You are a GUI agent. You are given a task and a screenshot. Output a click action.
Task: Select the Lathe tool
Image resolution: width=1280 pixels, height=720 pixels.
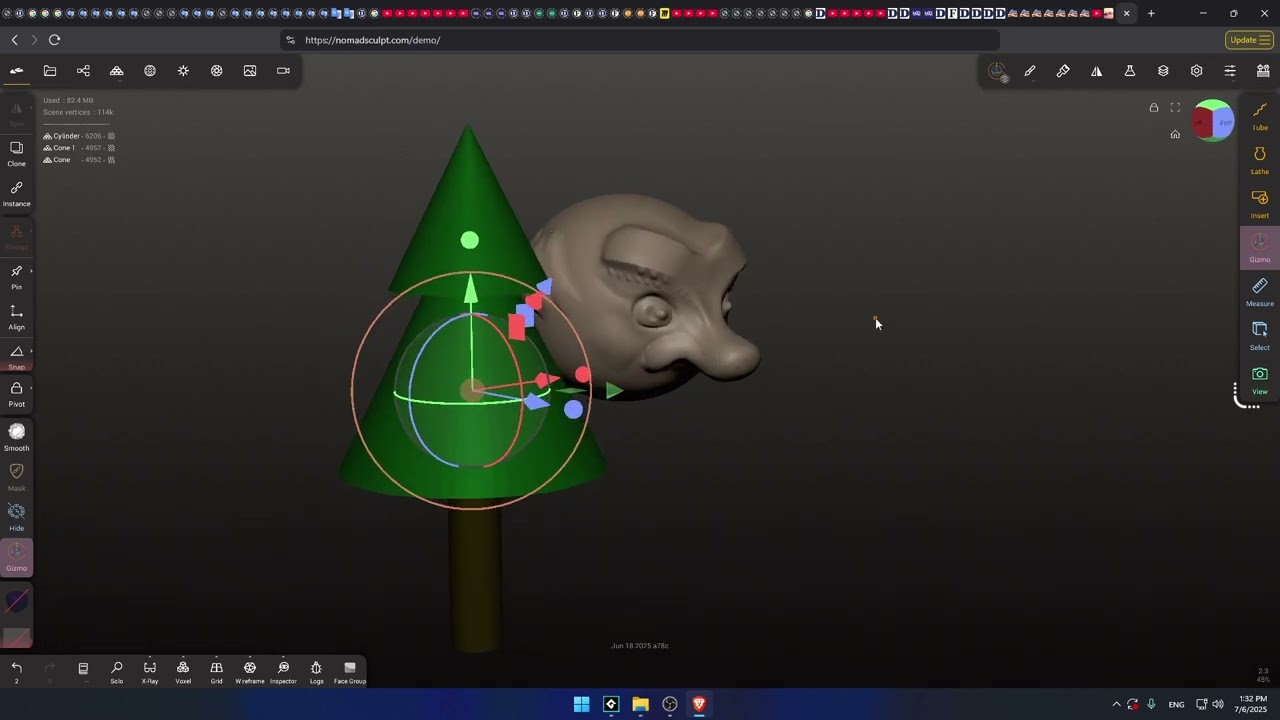1260,159
